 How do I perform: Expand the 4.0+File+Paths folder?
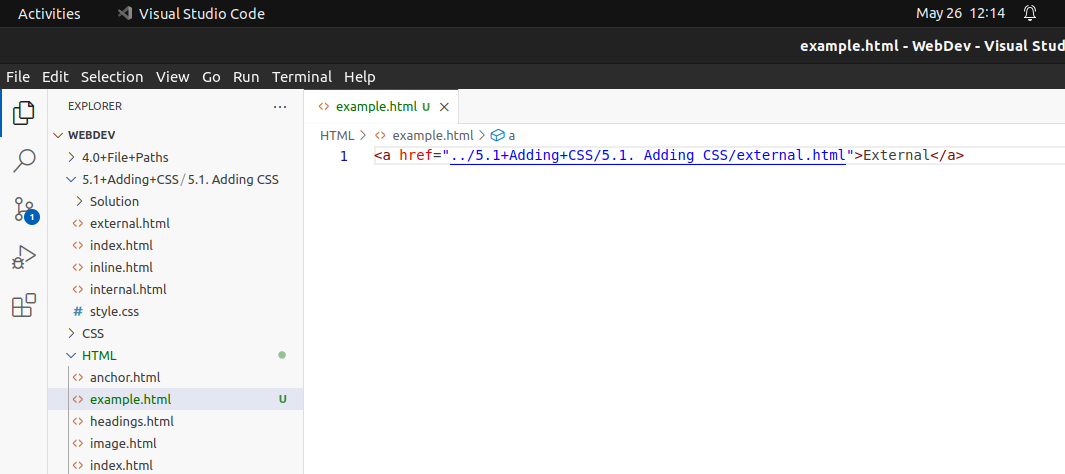(x=124, y=157)
